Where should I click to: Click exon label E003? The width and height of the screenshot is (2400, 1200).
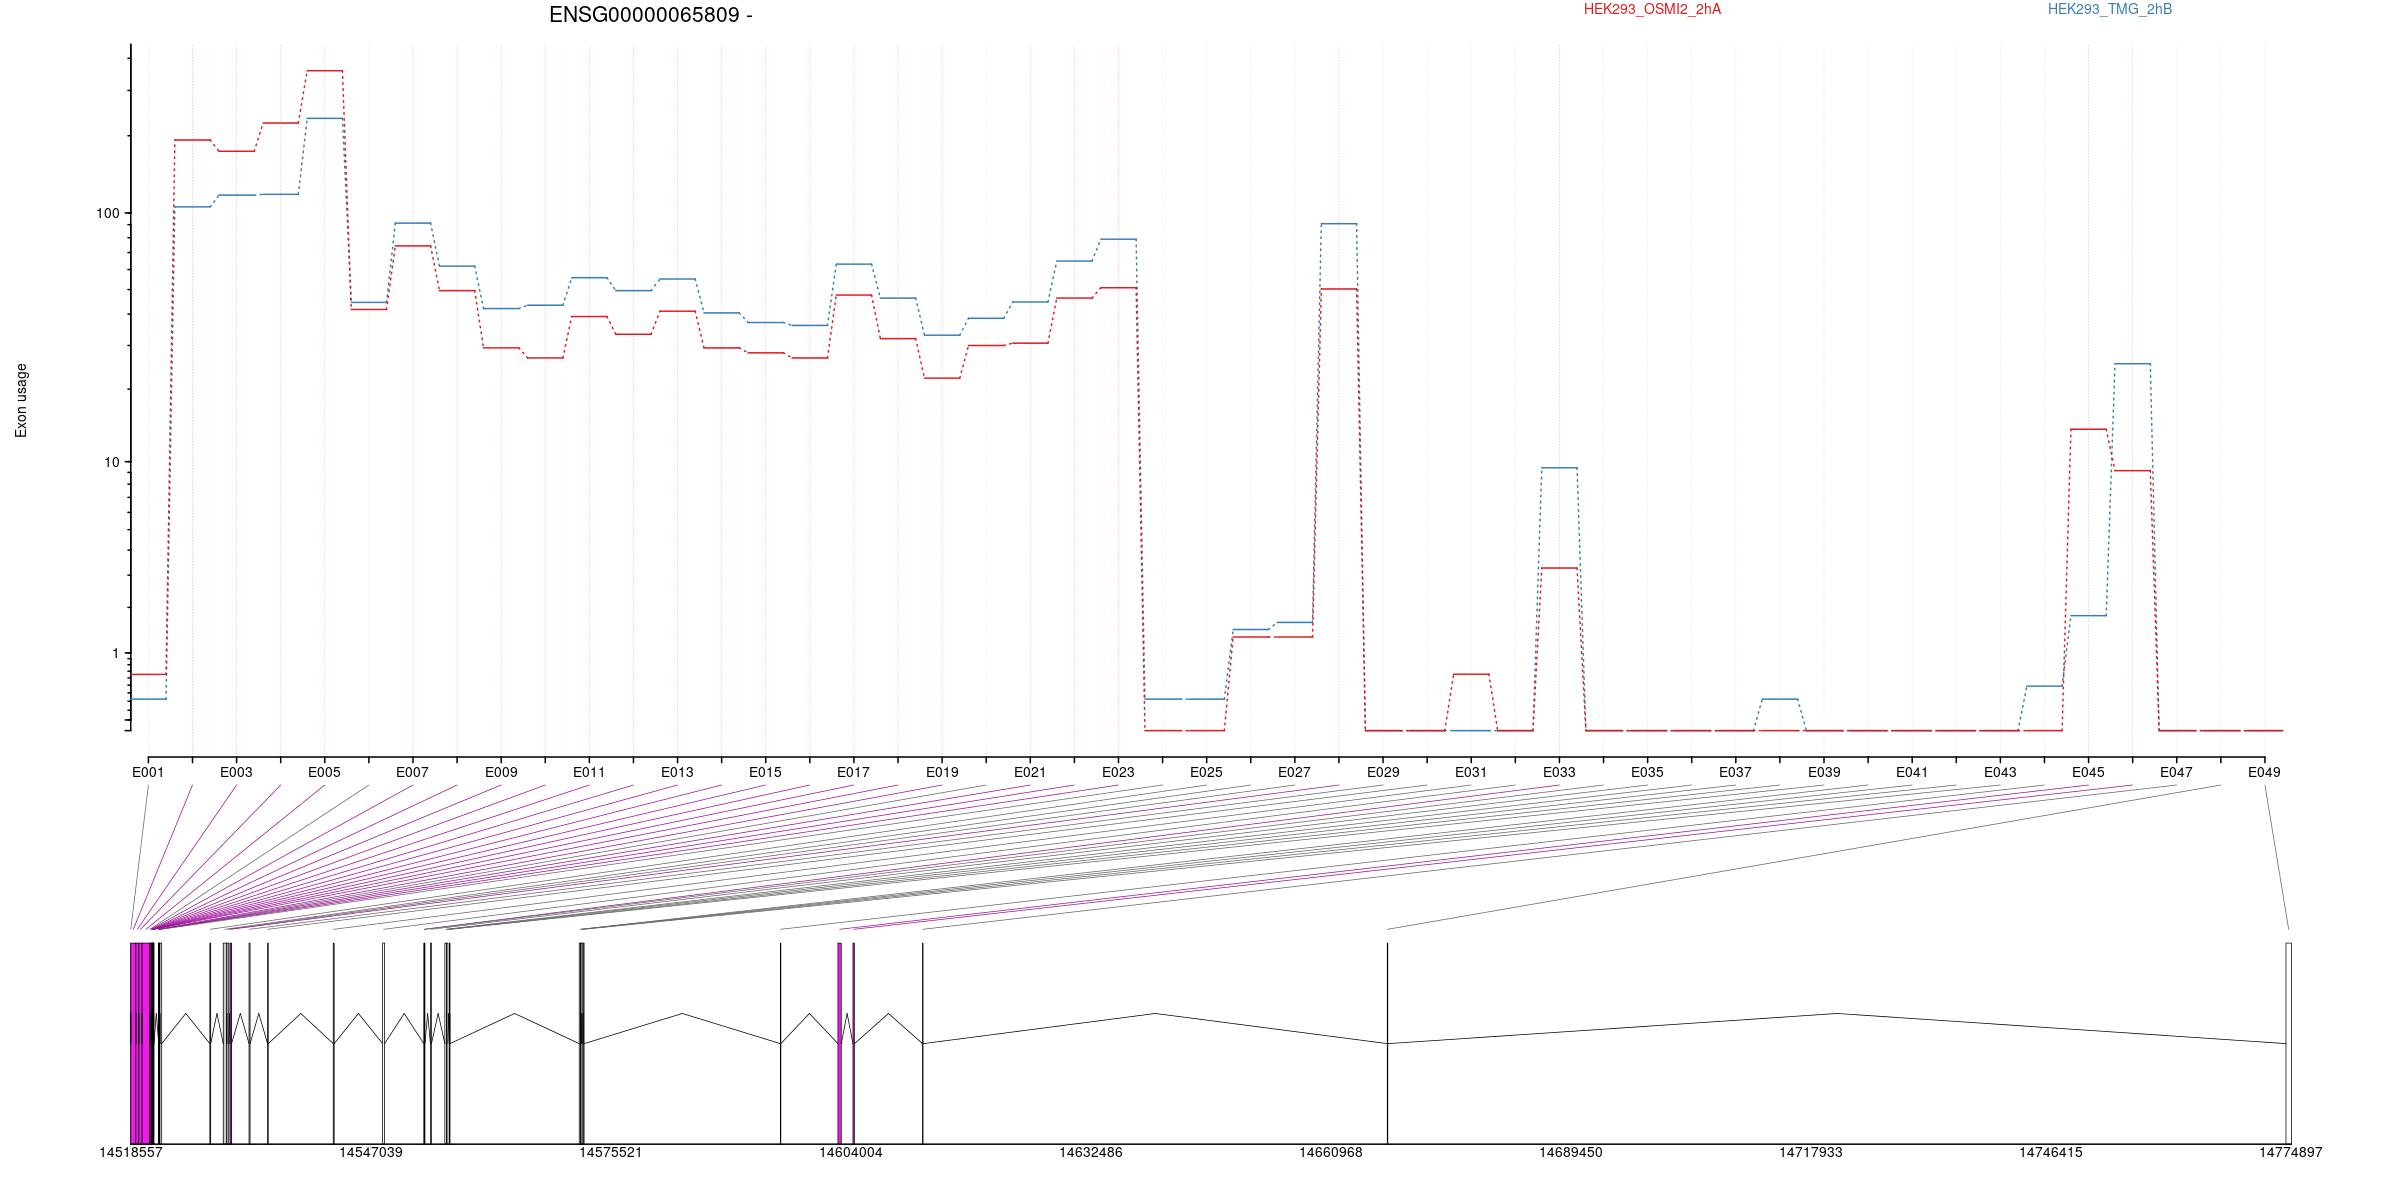(x=236, y=772)
